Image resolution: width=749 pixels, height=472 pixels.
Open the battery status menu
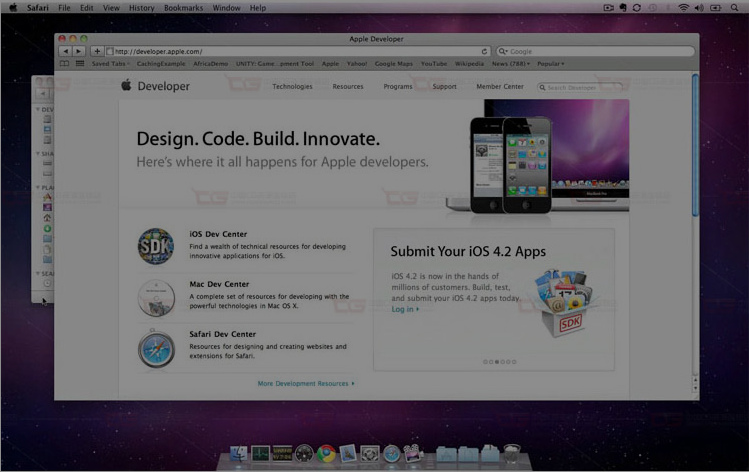(715, 8)
